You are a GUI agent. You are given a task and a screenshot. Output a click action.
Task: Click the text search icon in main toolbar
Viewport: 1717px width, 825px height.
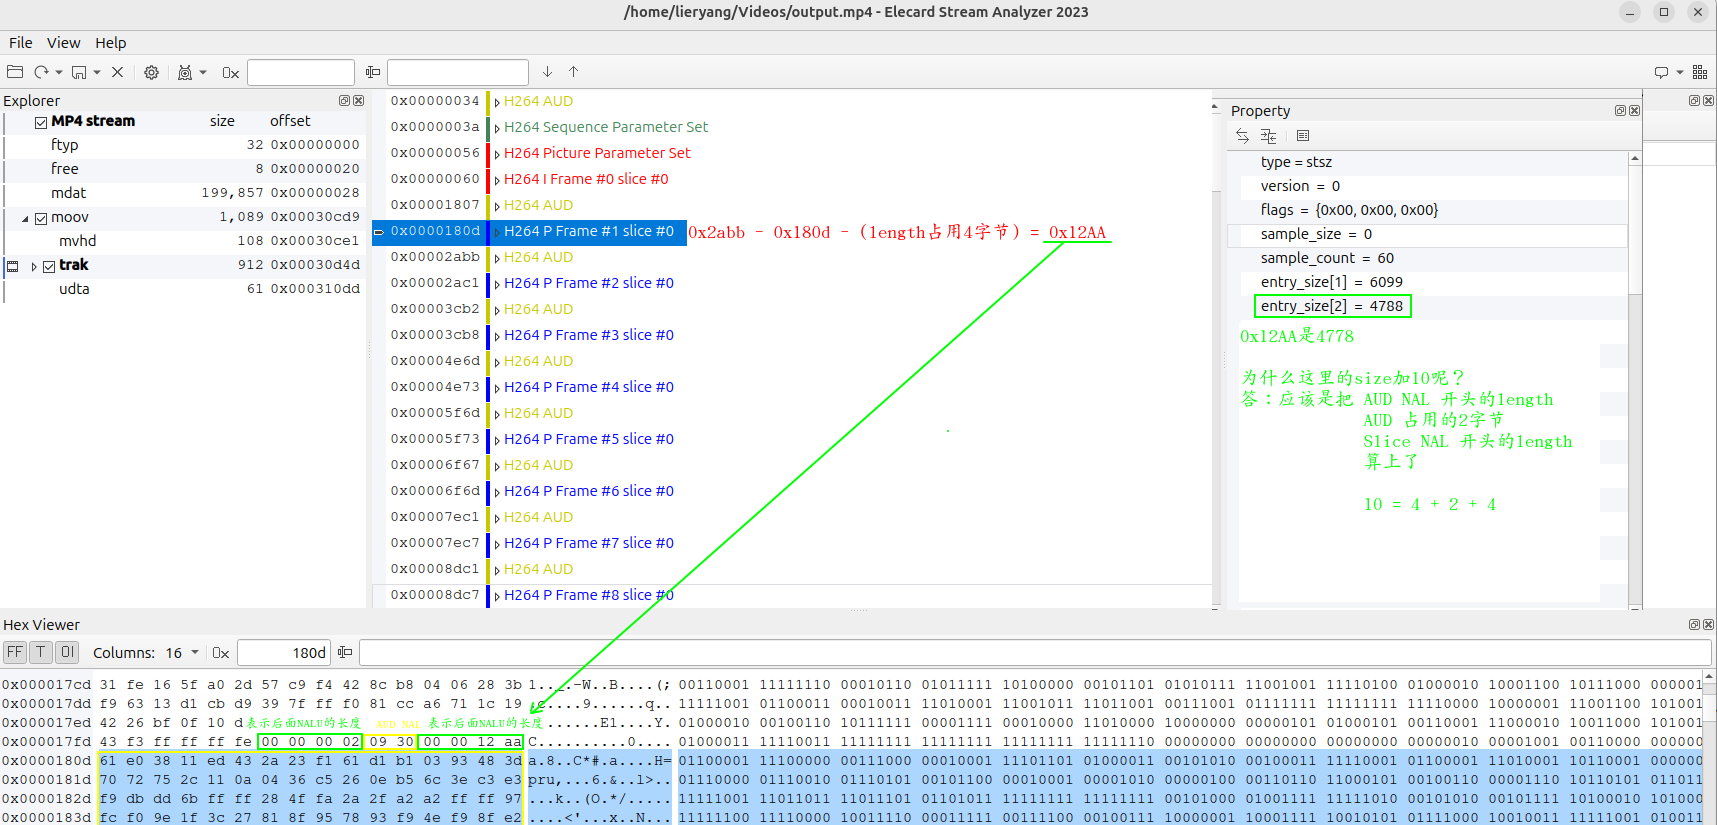coord(373,72)
